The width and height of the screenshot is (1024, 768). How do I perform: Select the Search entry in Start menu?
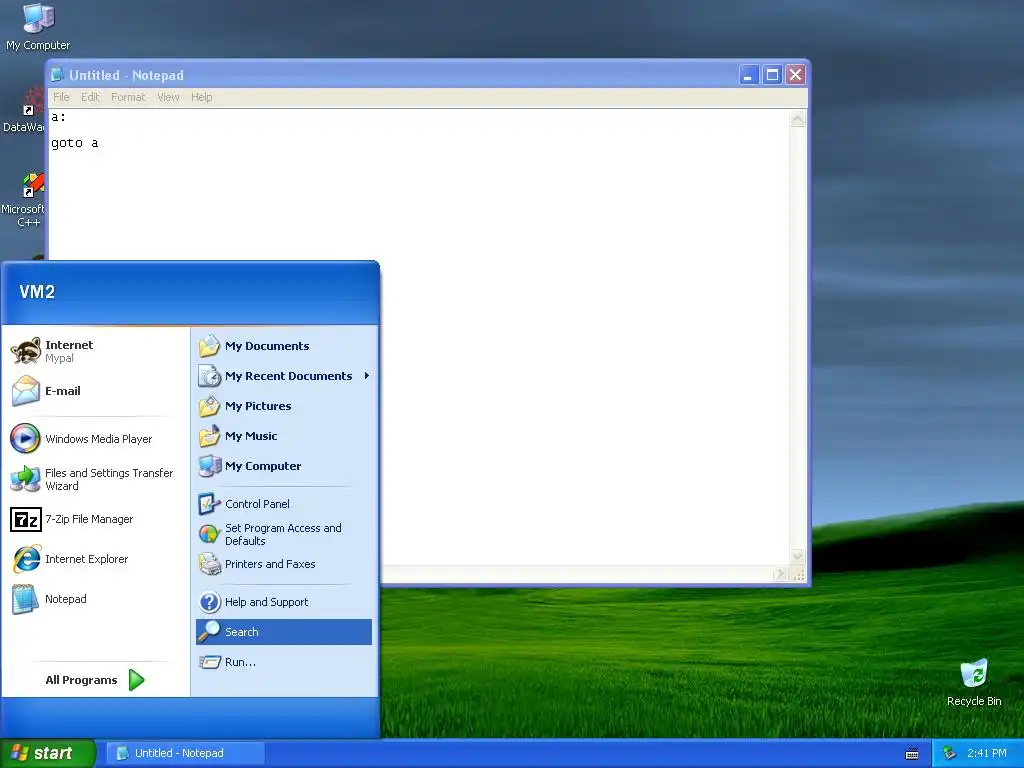click(283, 632)
